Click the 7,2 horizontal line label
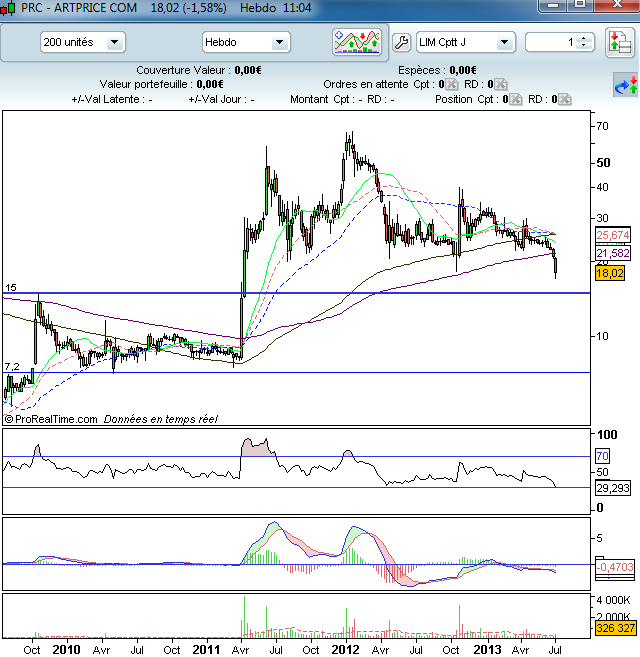Viewport: 640px width, 657px height. 12,367
